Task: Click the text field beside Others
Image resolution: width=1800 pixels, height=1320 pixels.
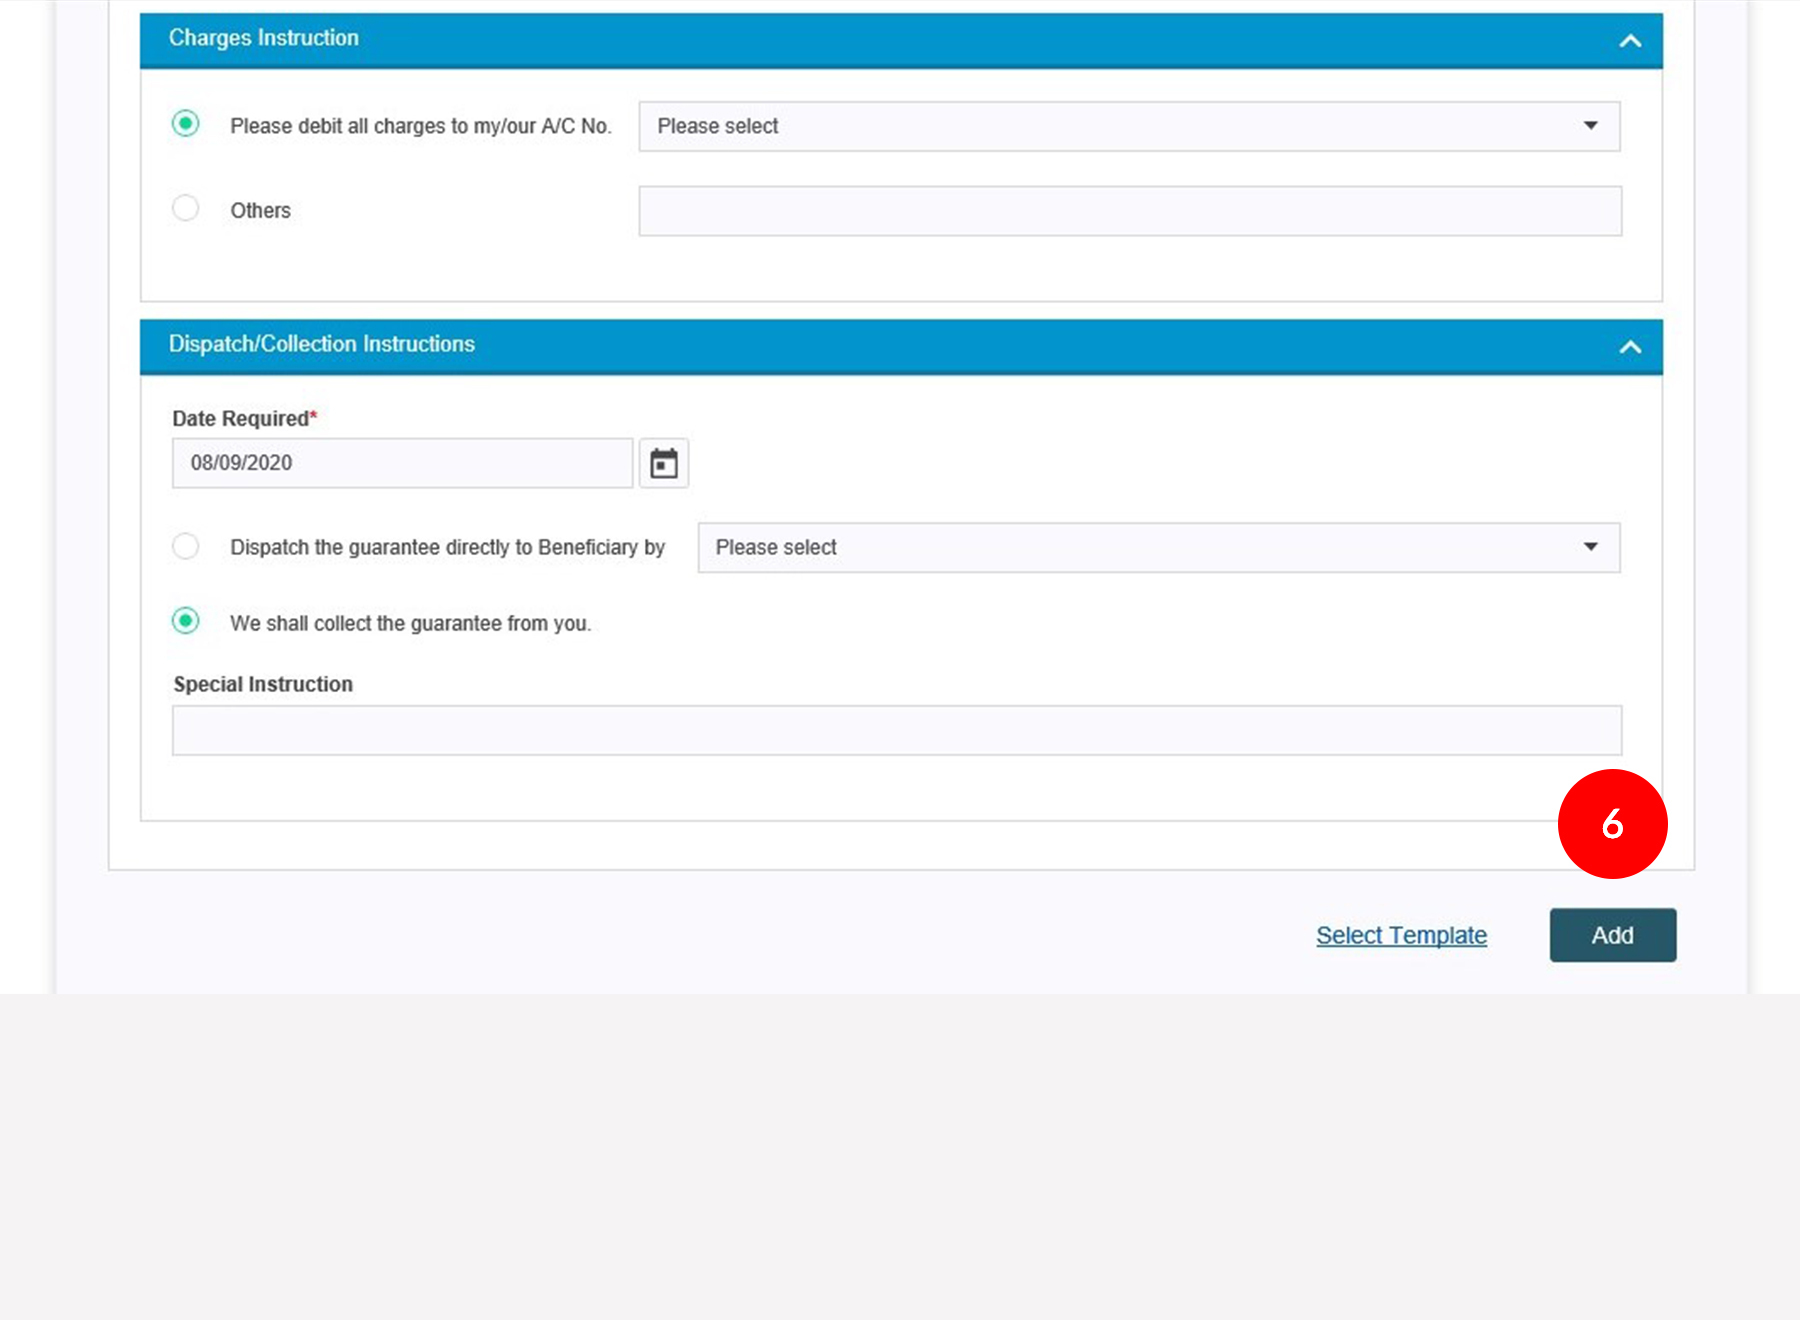Action: tap(1129, 211)
